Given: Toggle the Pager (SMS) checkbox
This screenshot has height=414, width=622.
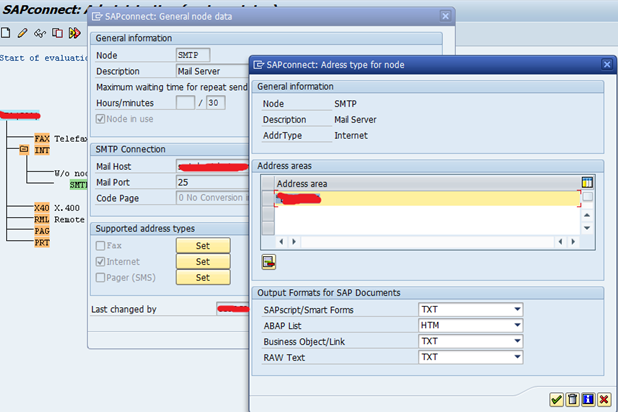Looking at the screenshot, I should coord(100,278).
